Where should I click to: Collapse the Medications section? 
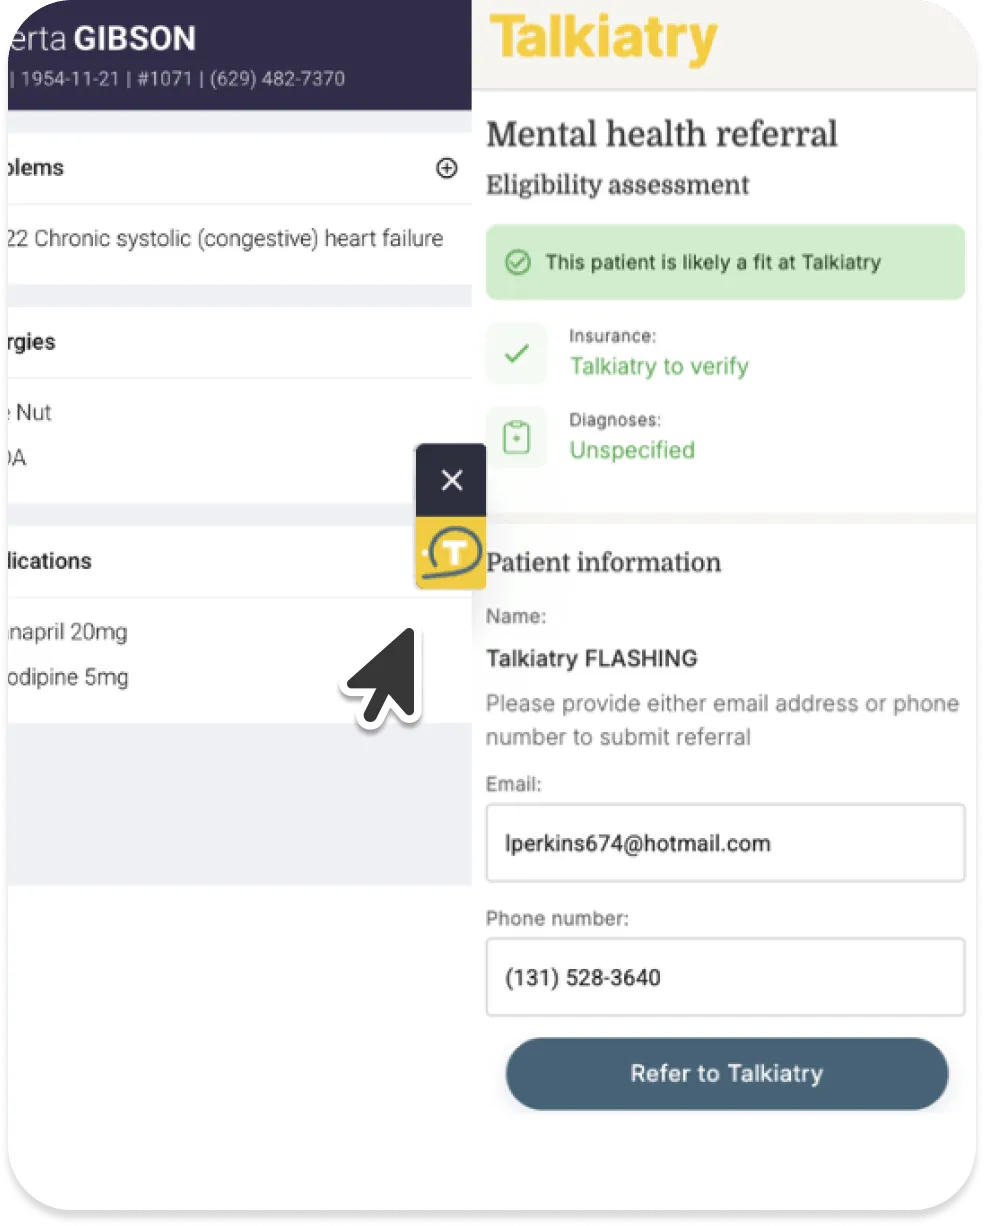pos(45,561)
